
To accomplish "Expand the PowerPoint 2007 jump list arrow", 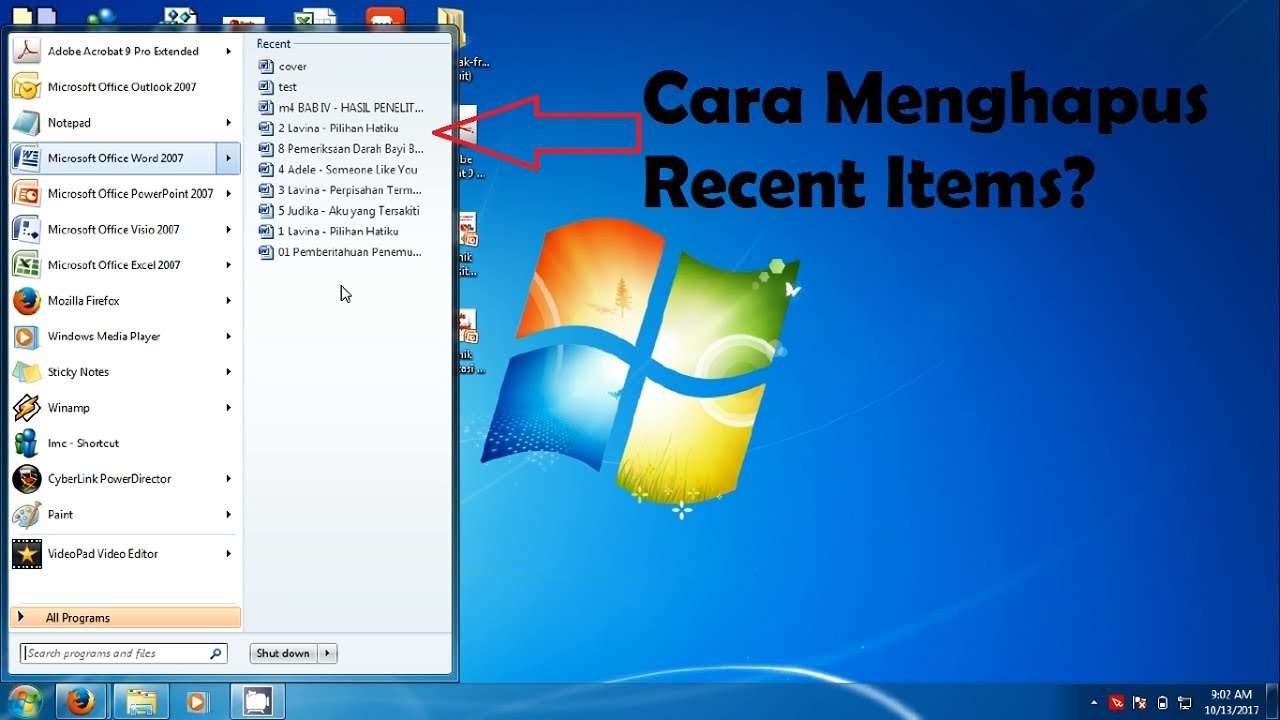I will 229,194.
